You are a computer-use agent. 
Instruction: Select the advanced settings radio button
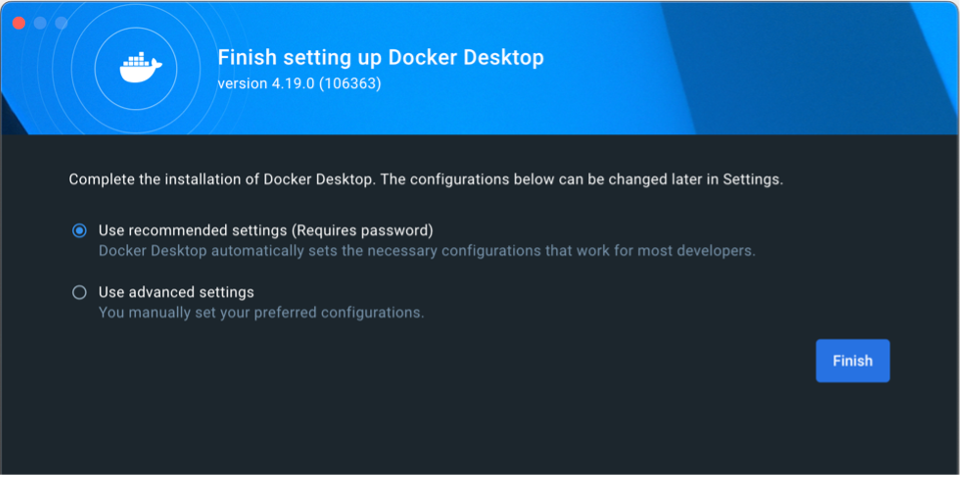80,293
